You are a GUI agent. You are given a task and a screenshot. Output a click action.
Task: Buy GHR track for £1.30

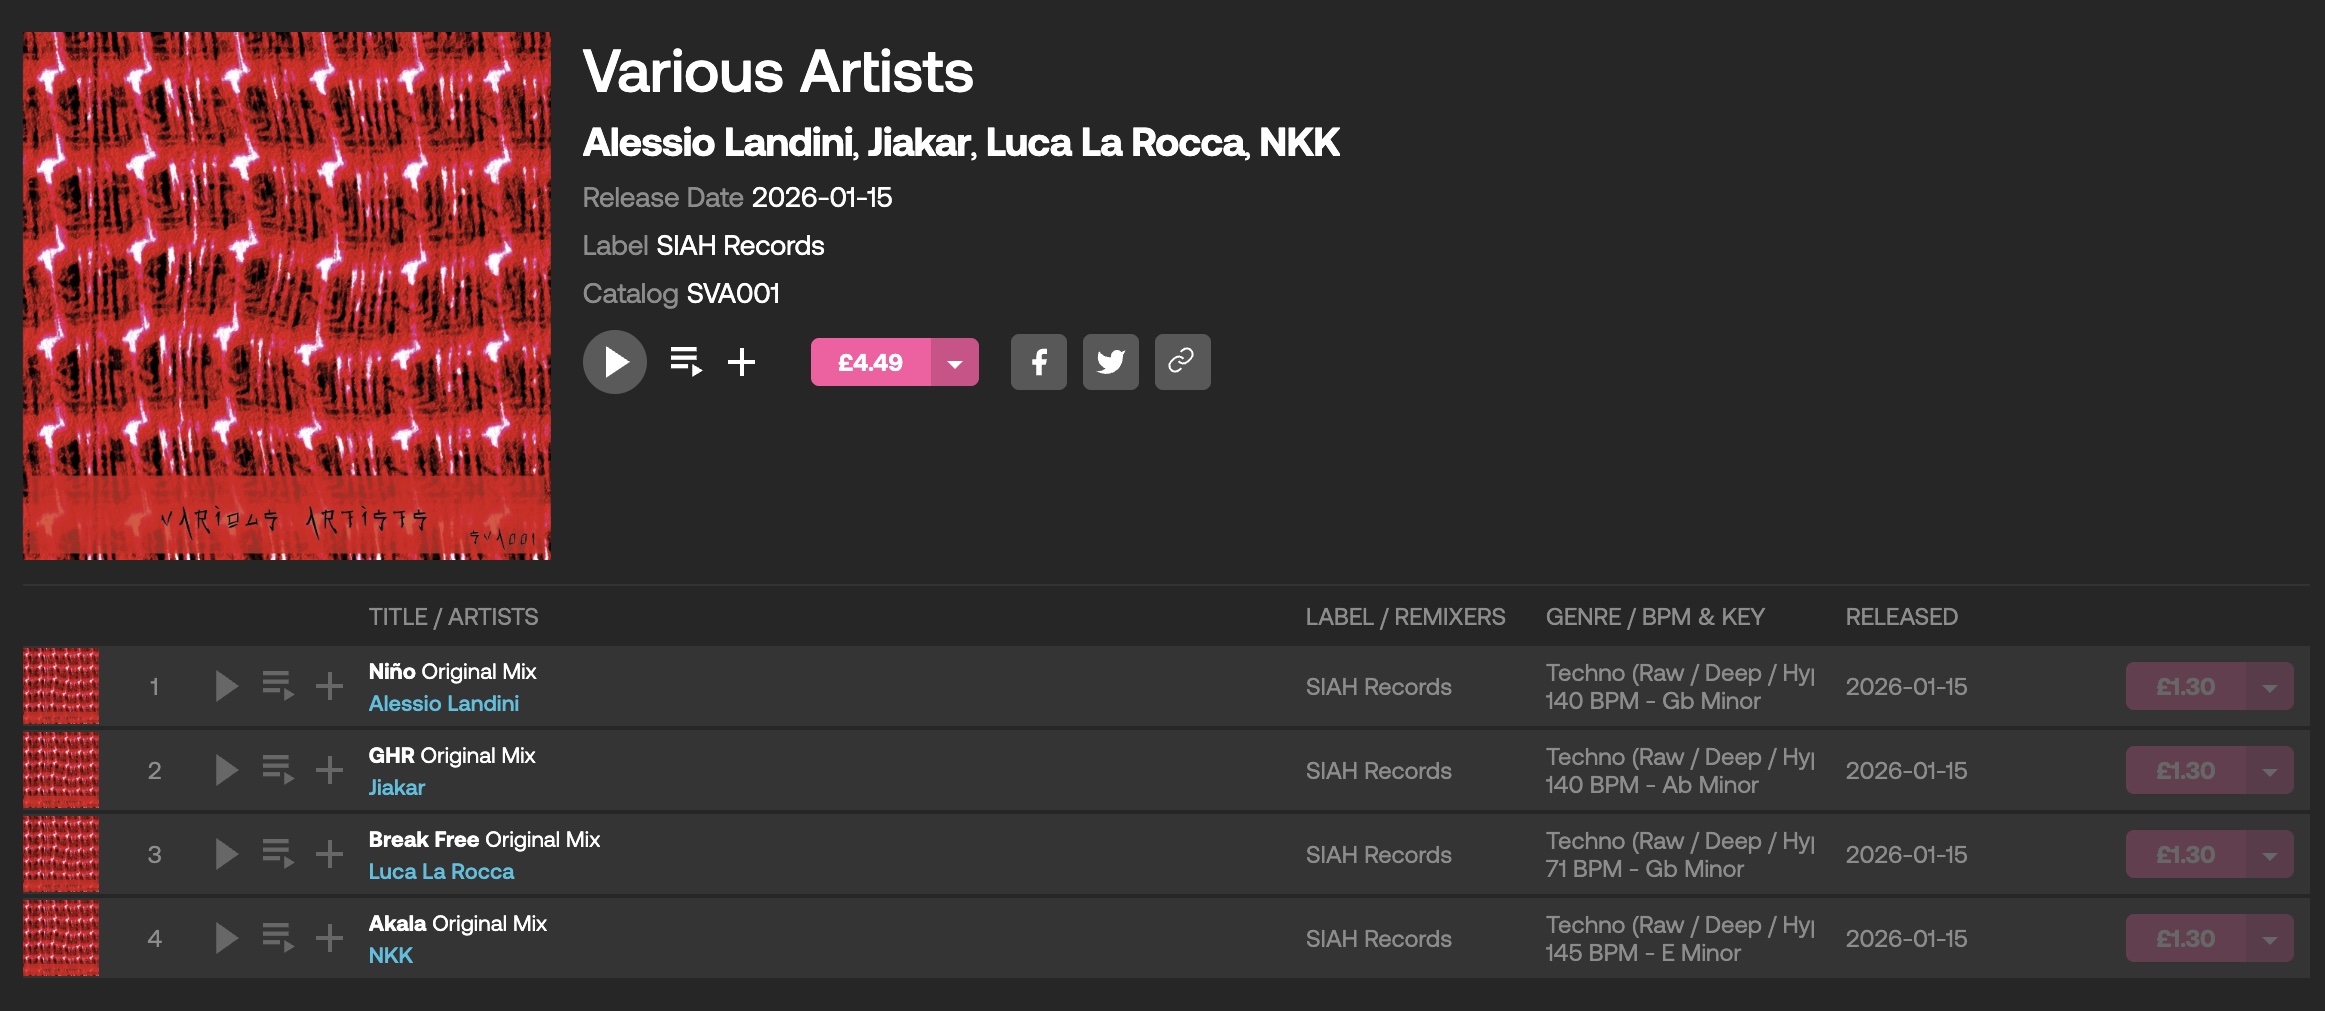click(x=2185, y=771)
